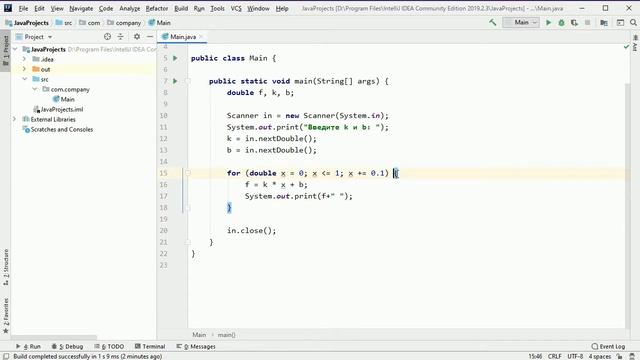Open the Tools menu
This screenshot has height=360, width=640.
(x=217, y=8)
